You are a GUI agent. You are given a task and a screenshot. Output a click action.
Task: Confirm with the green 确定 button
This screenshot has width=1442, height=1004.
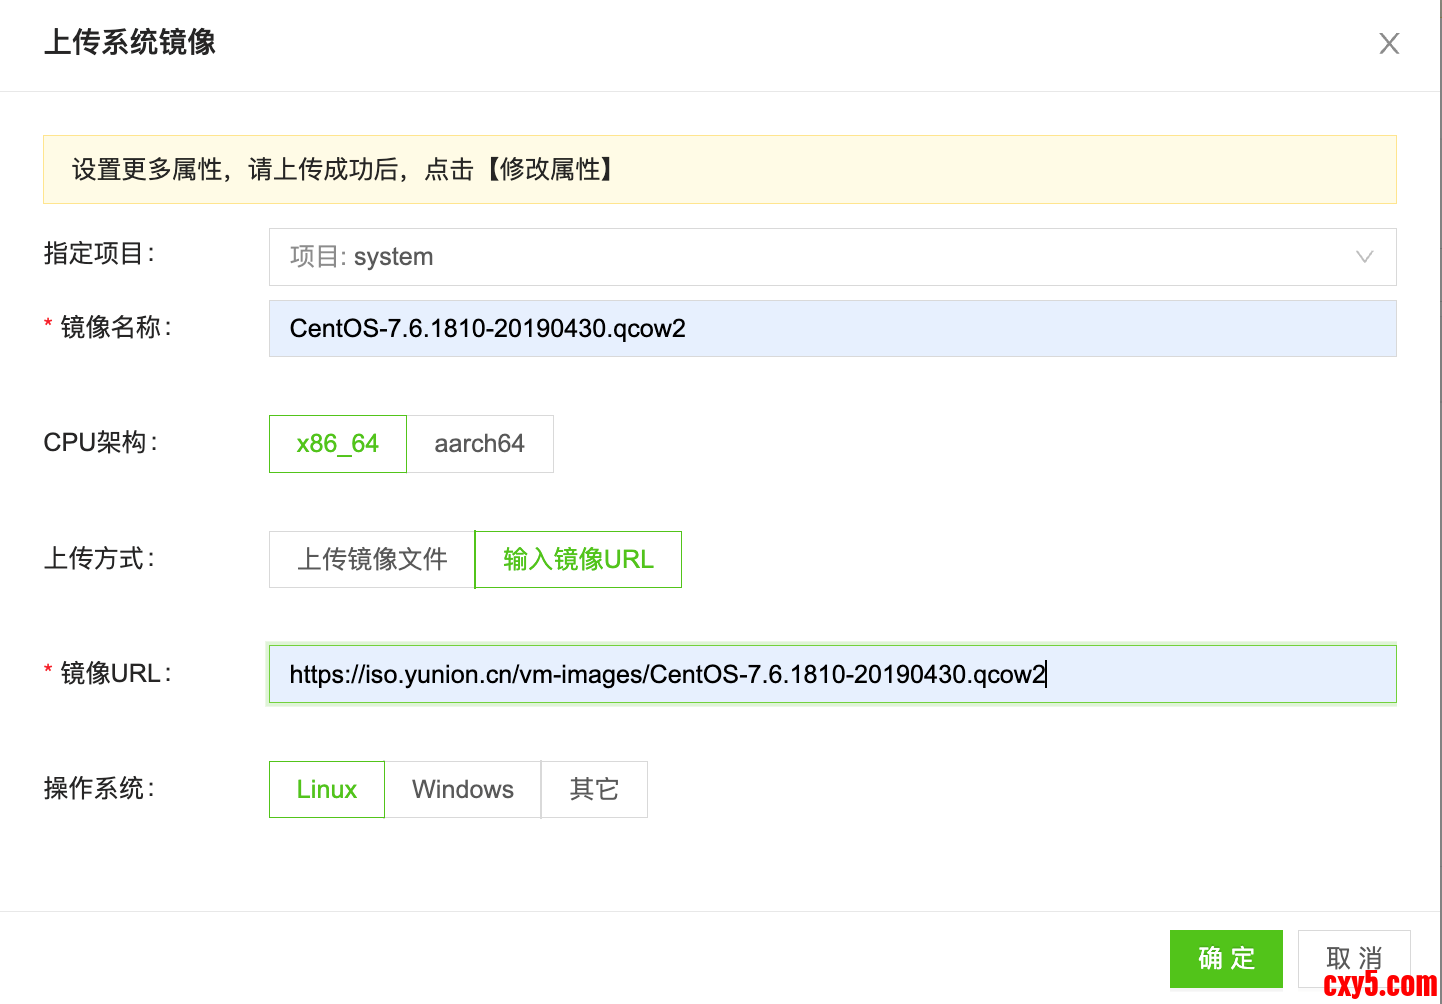point(1226,958)
